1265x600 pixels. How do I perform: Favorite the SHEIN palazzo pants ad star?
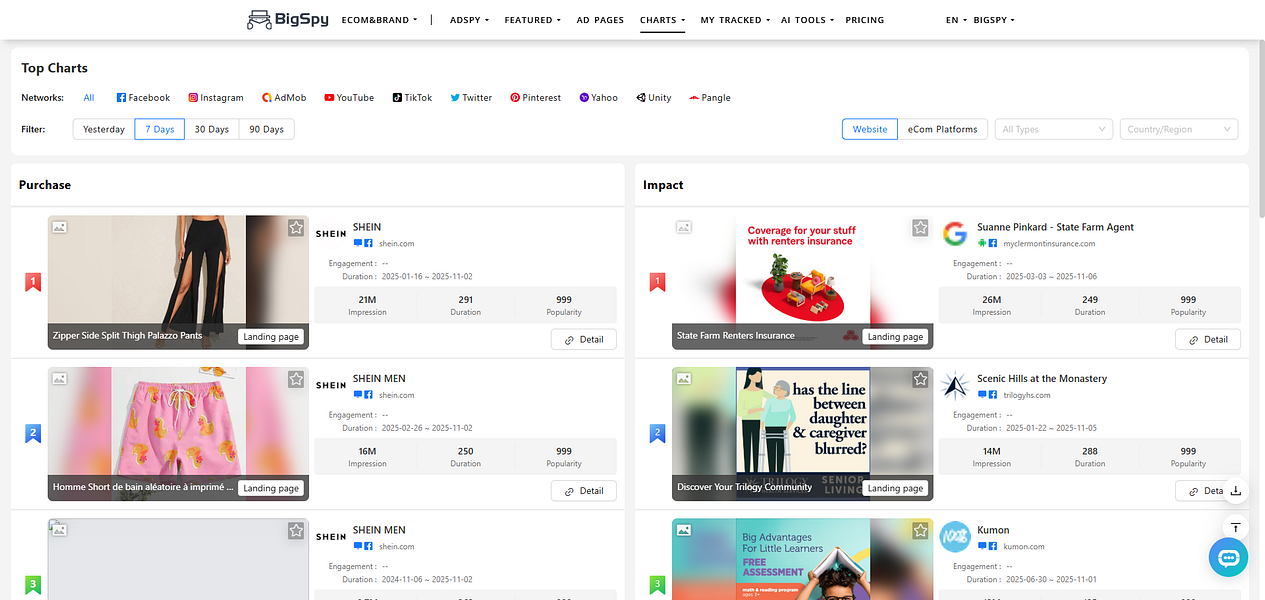tap(296, 228)
